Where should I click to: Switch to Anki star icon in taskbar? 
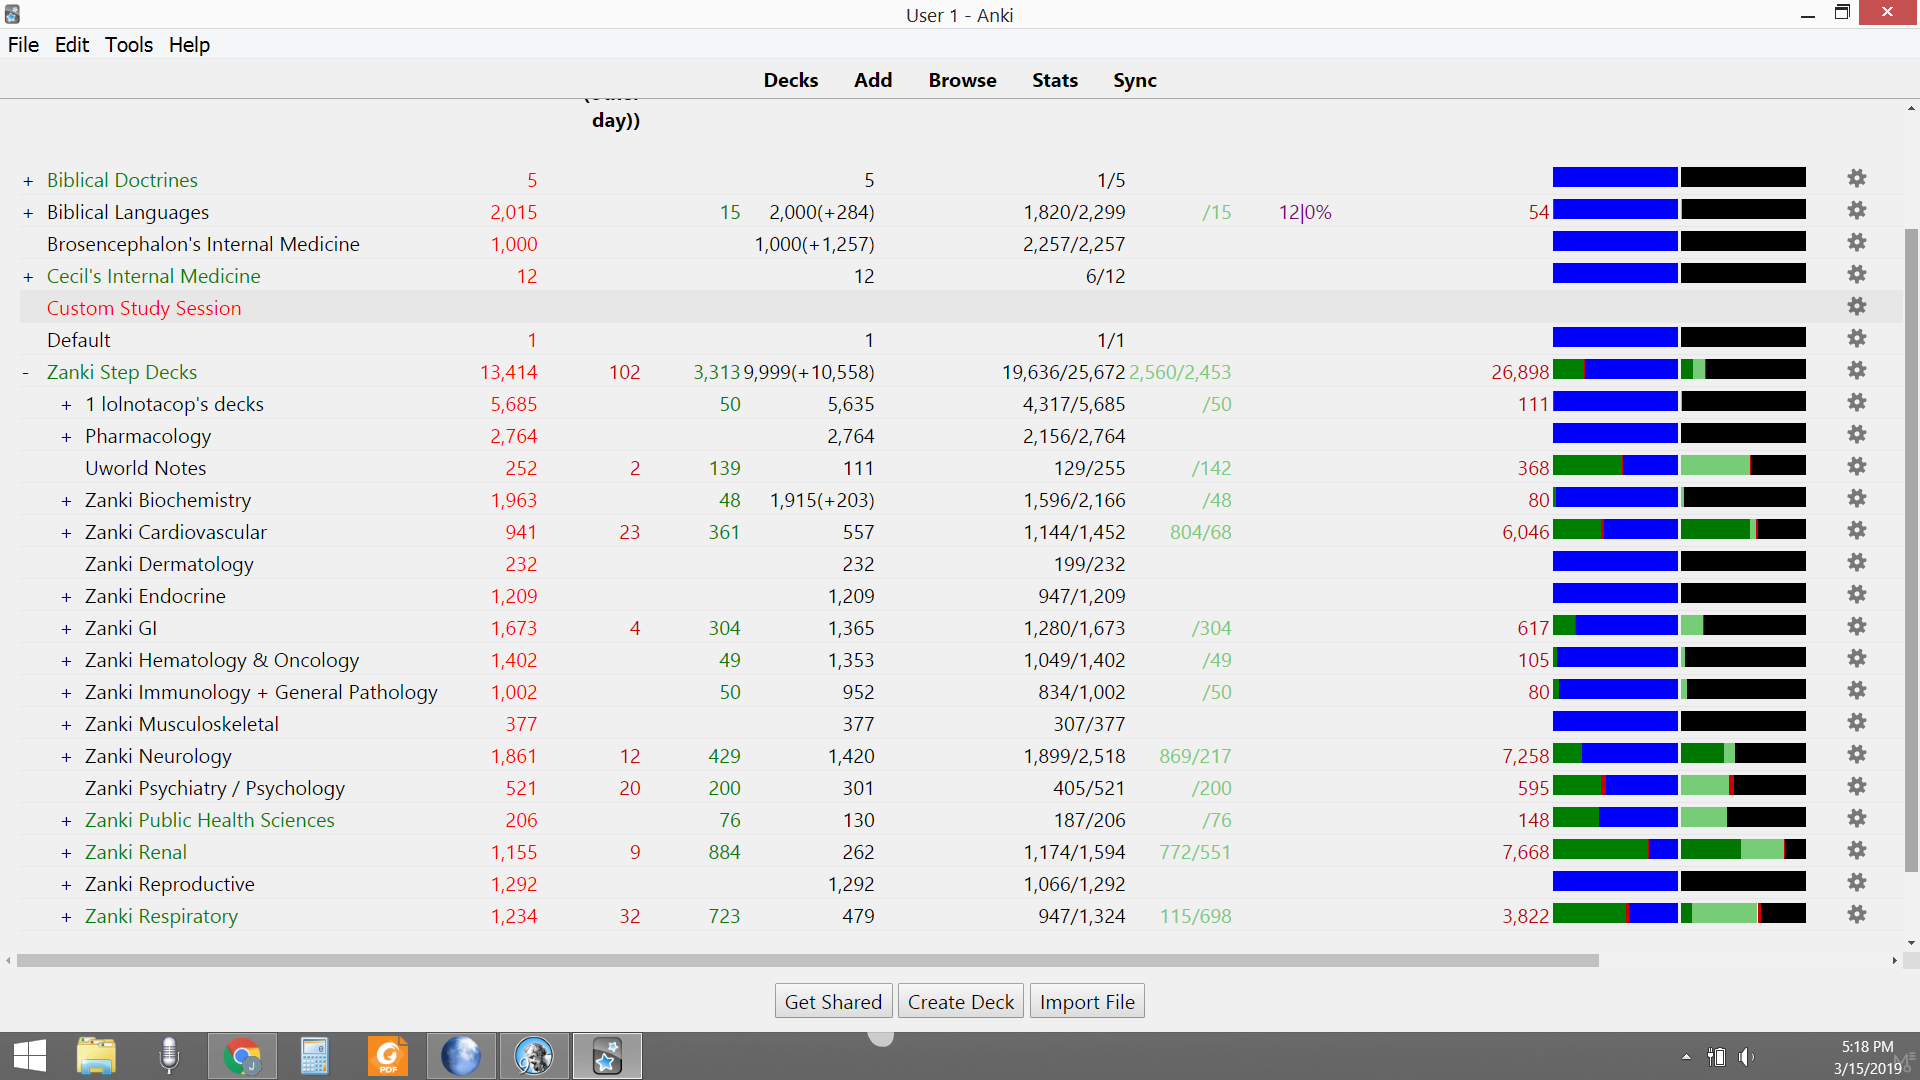pyautogui.click(x=607, y=1056)
